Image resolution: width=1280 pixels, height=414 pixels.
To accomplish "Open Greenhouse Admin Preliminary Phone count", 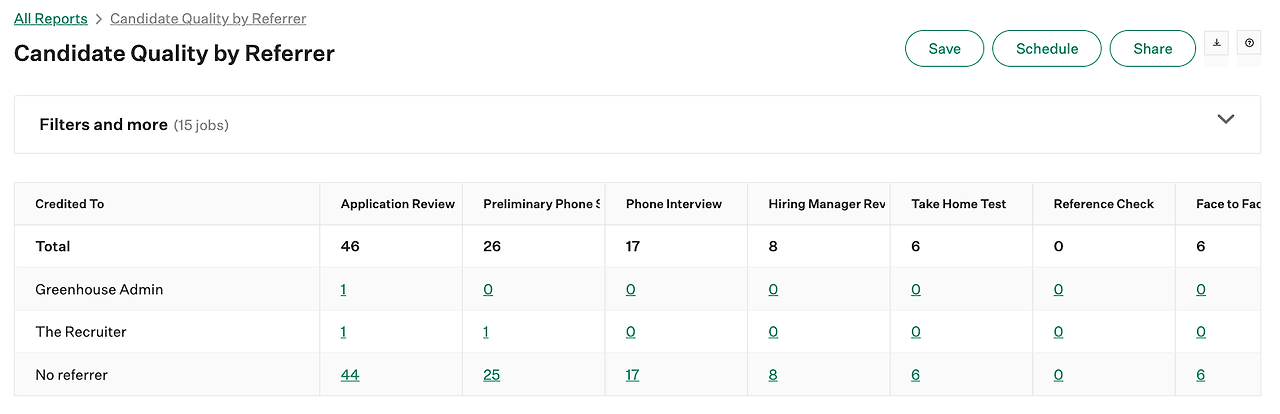I will (488, 290).
